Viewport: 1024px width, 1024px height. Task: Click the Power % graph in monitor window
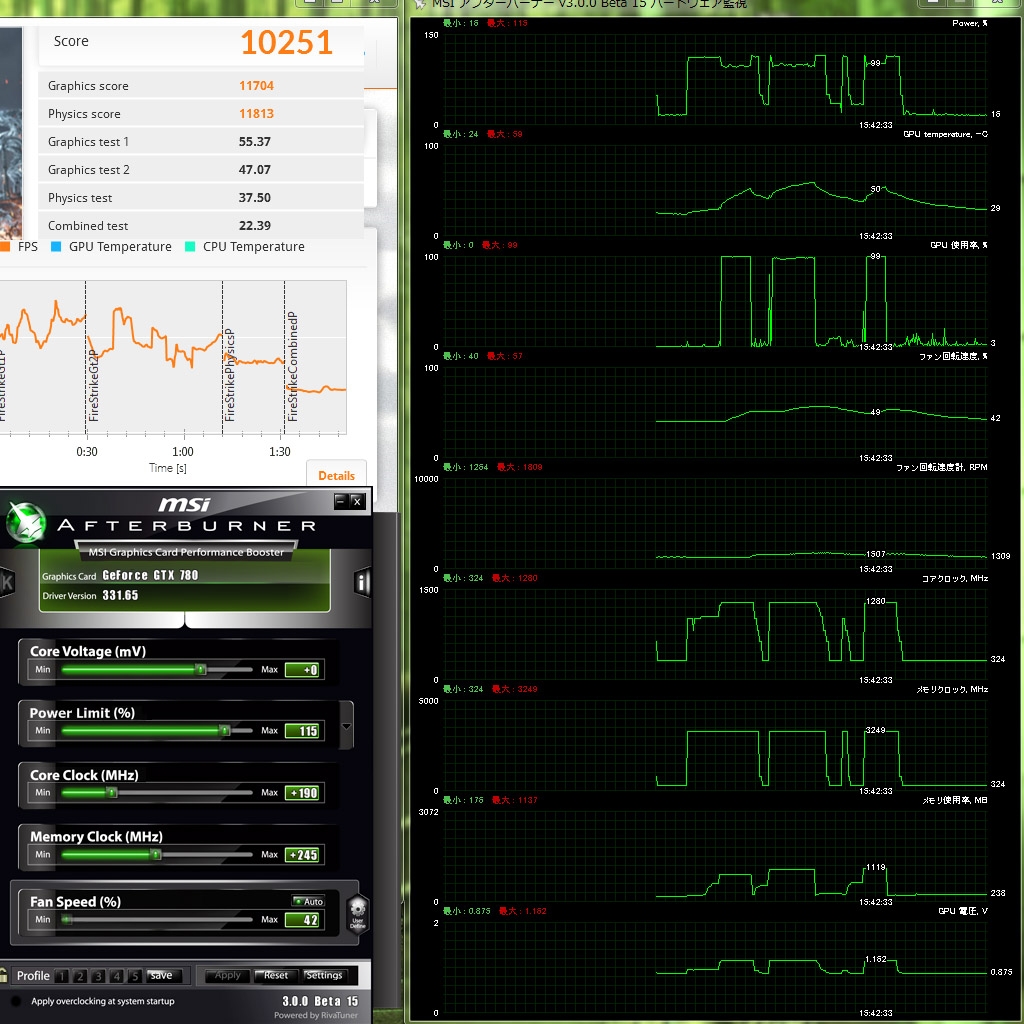pos(715,79)
